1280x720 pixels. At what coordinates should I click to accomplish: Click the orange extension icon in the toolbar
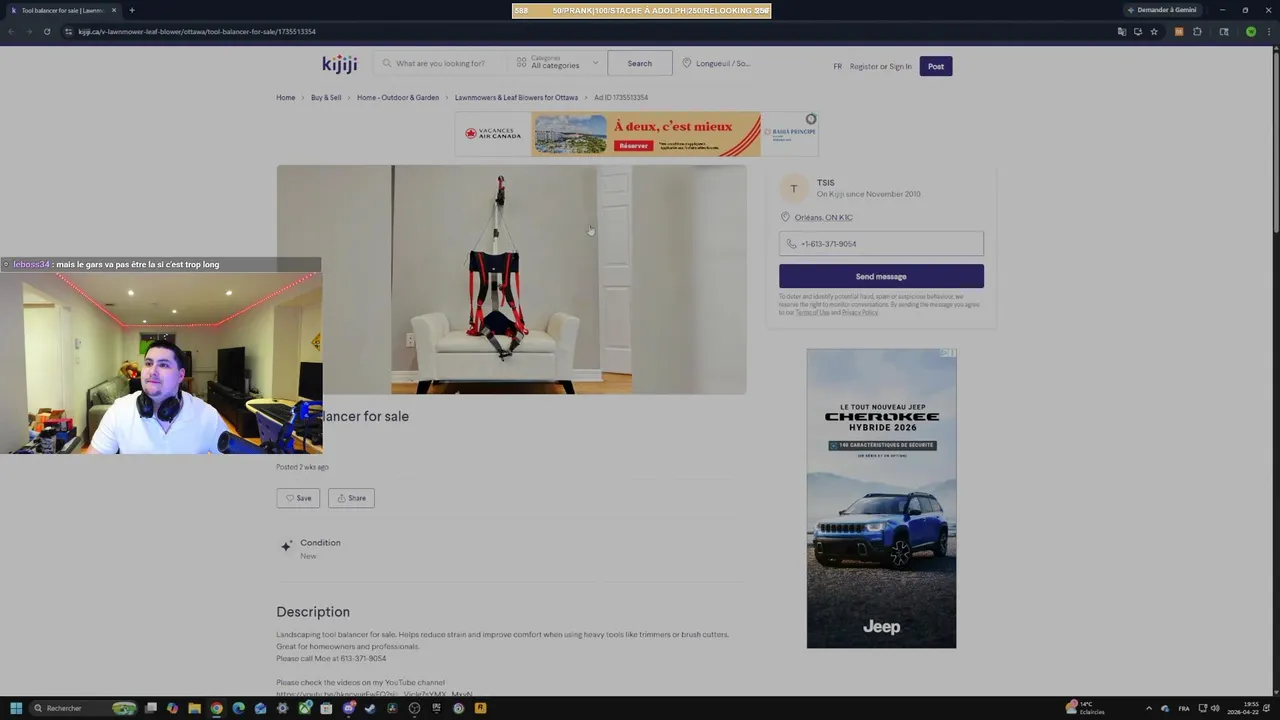(x=1179, y=31)
